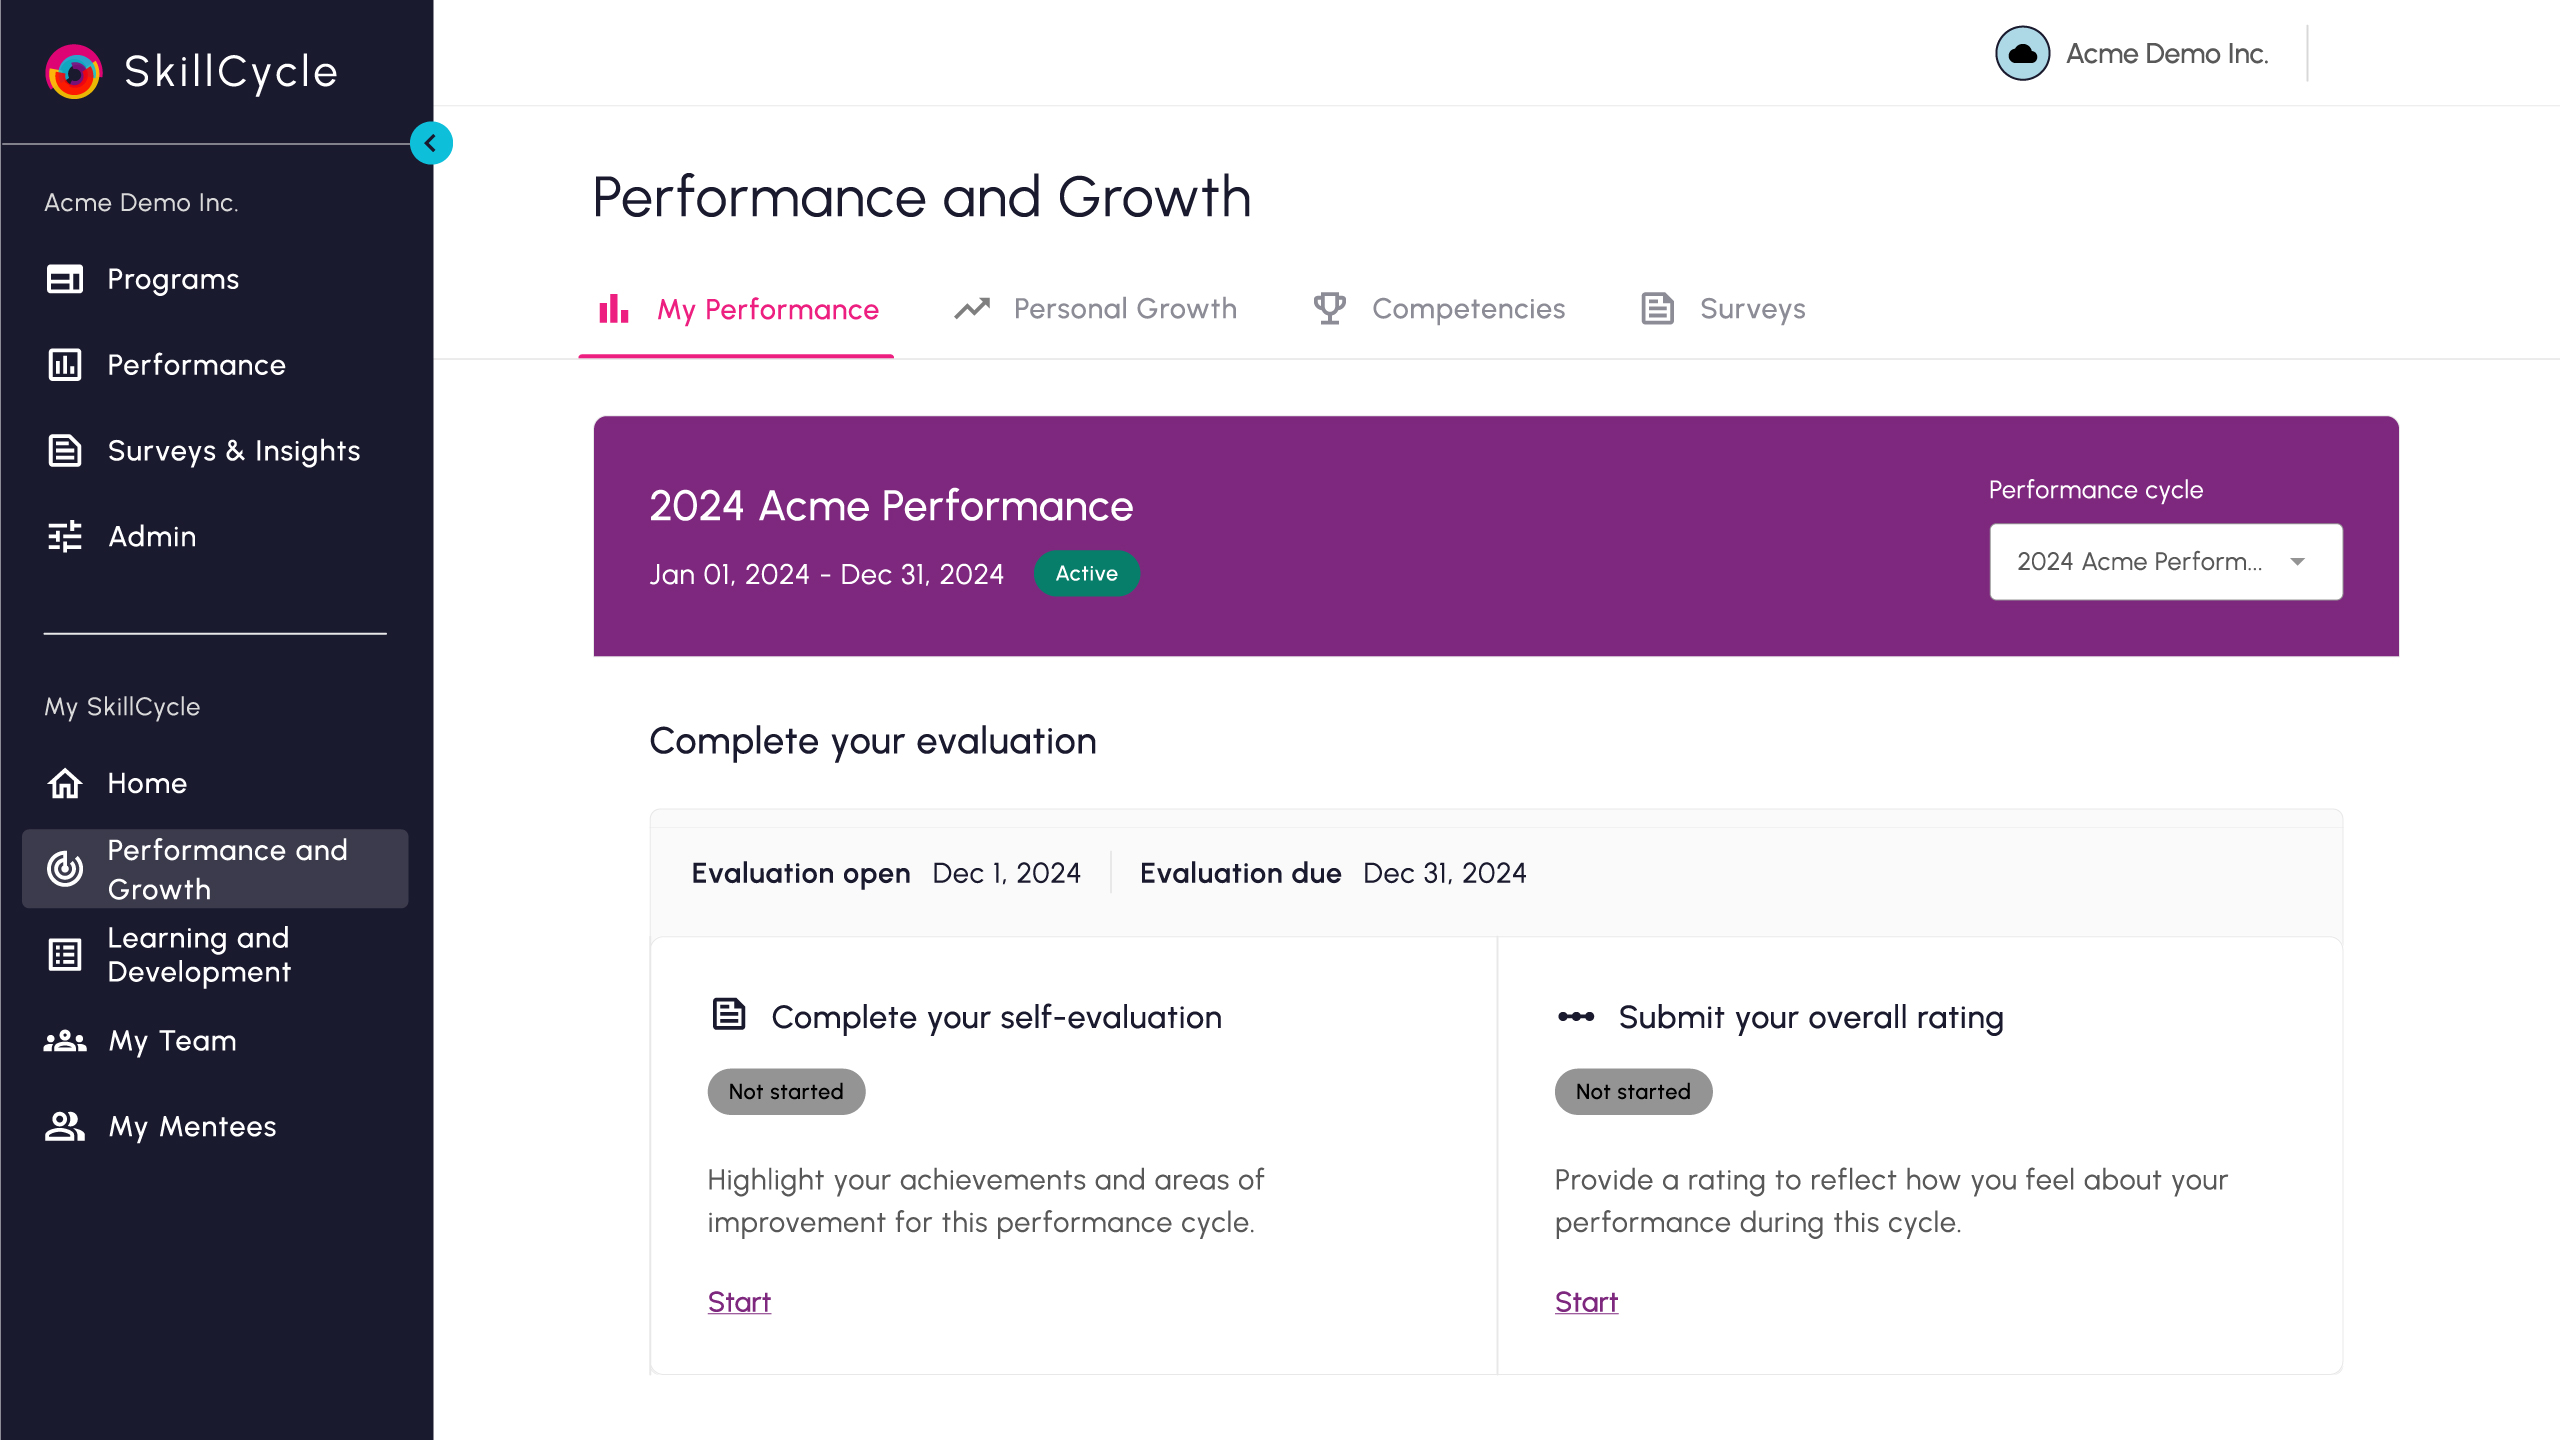
Task: Click the Admin sliders icon
Action: click(65, 537)
